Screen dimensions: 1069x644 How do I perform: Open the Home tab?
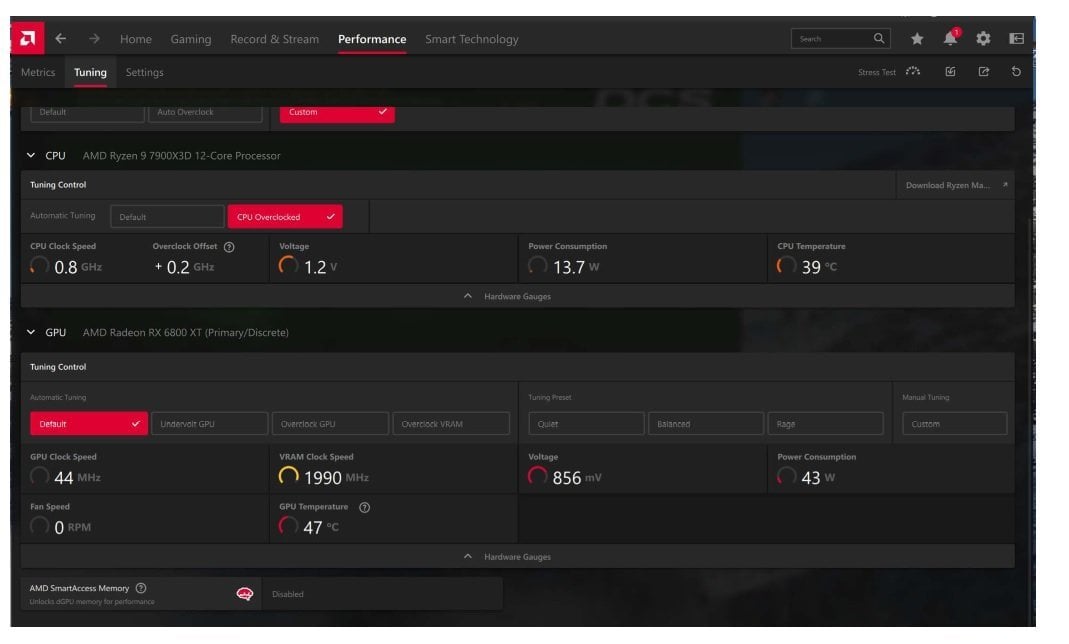(136, 39)
